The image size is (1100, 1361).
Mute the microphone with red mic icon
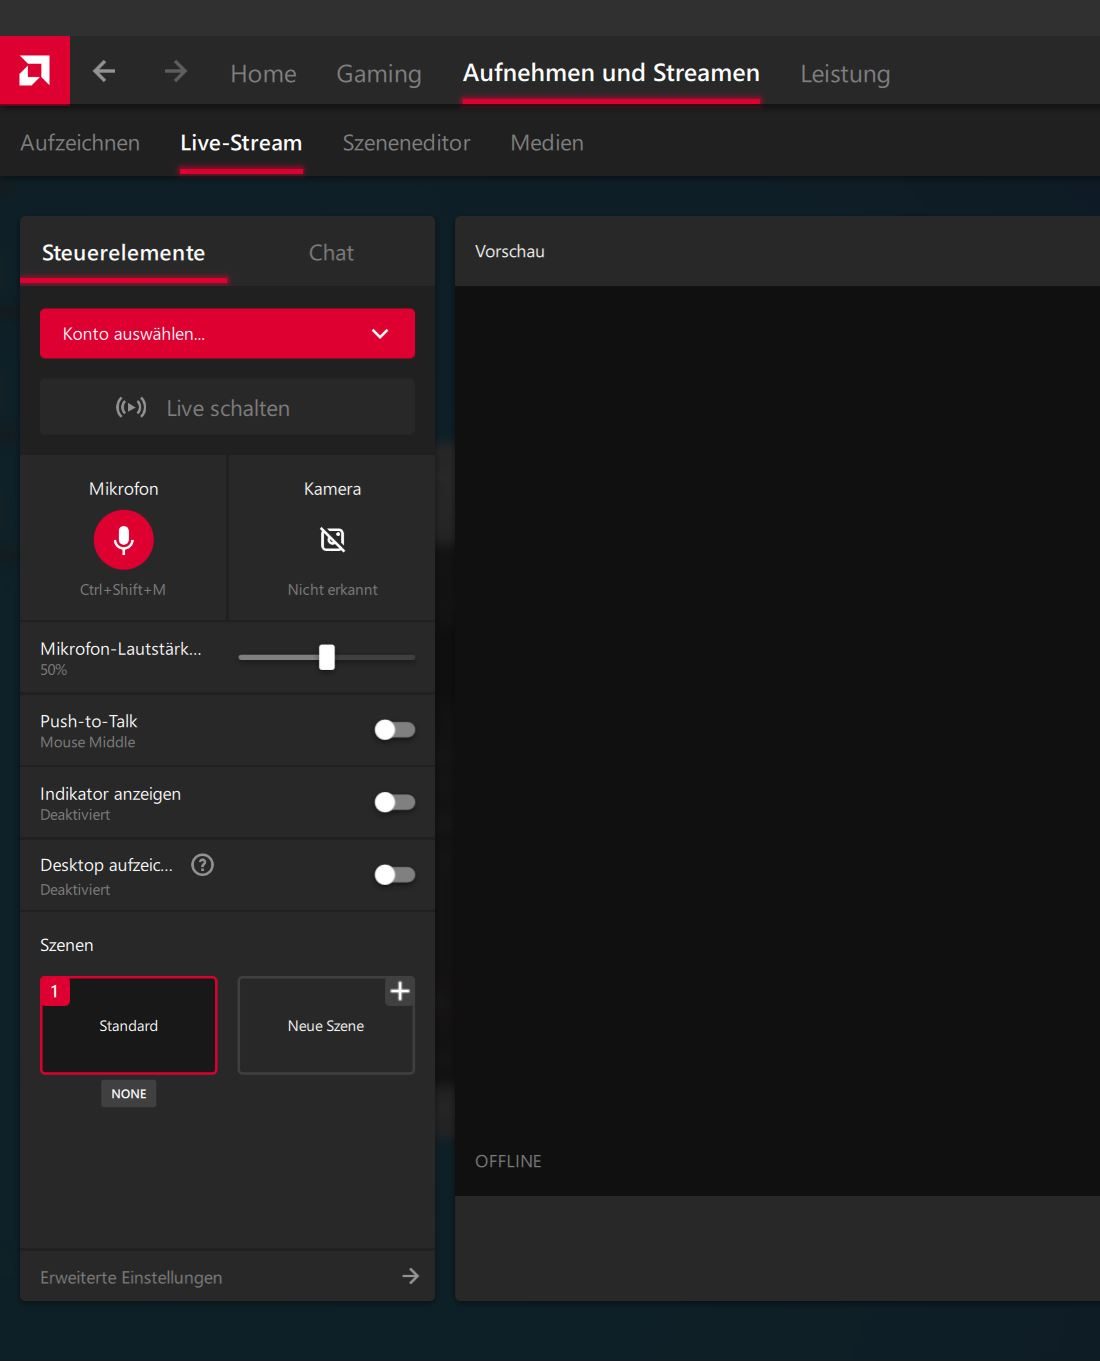tap(123, 540)
